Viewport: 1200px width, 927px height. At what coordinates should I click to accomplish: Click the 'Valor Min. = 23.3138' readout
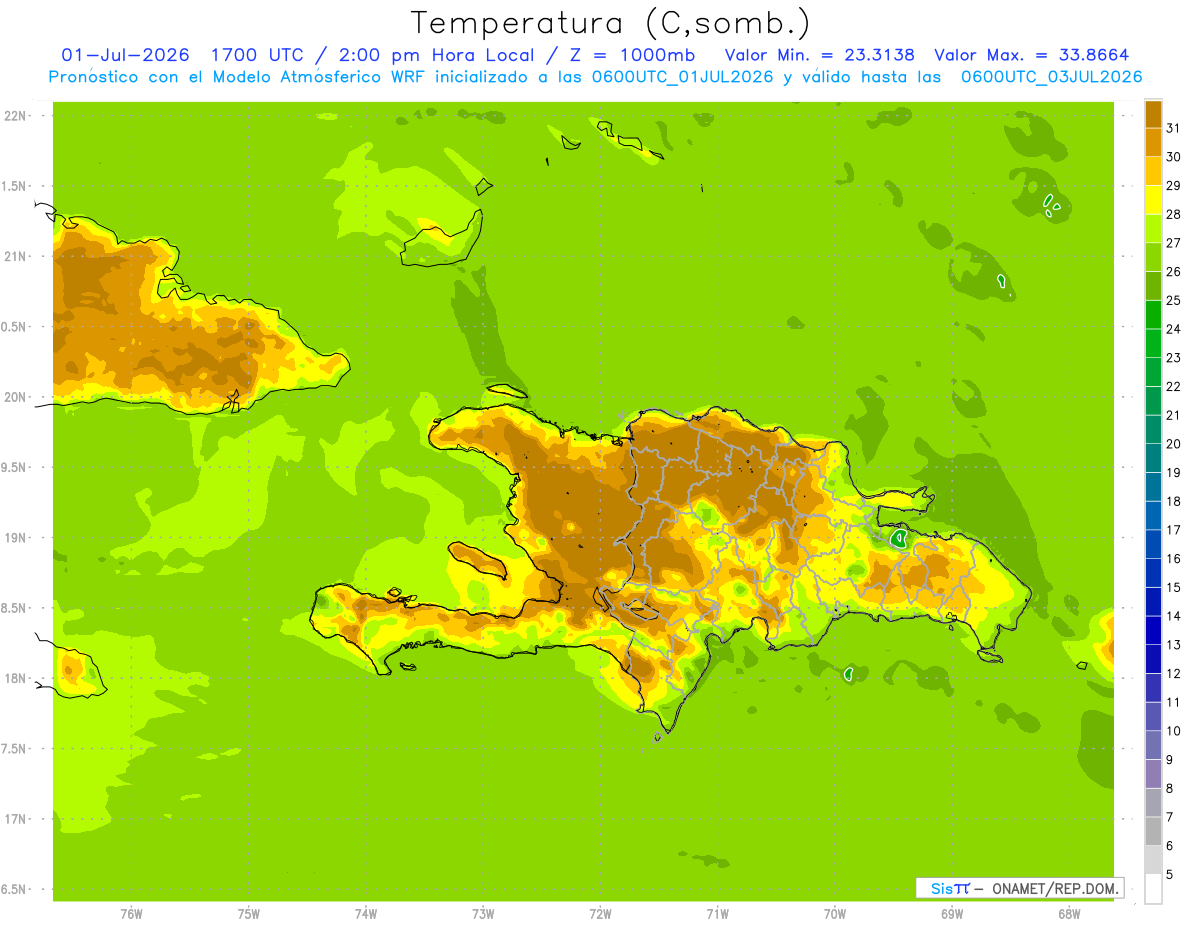point(820,55)
